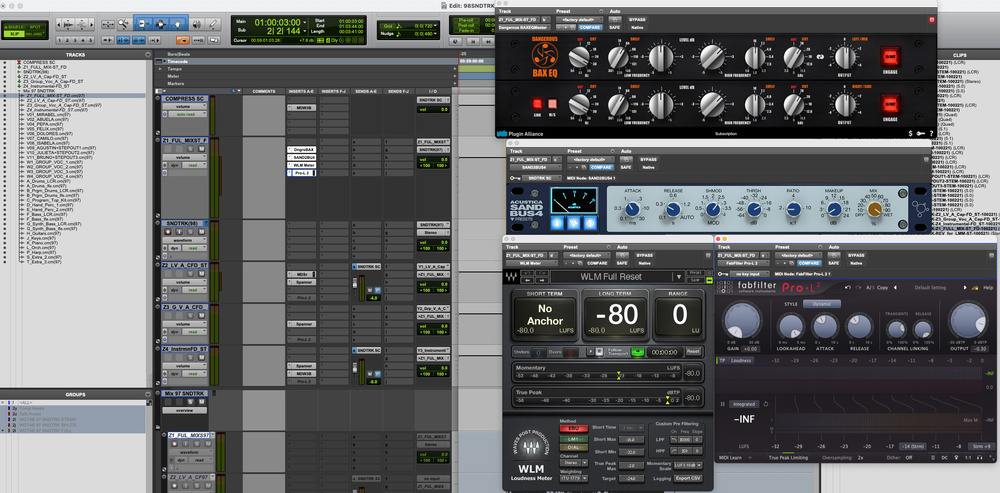Click the orange Link Timeline and Edit Selection icon
The width and height of the screenshot is (1000, 493).
(x=183, y=40)
